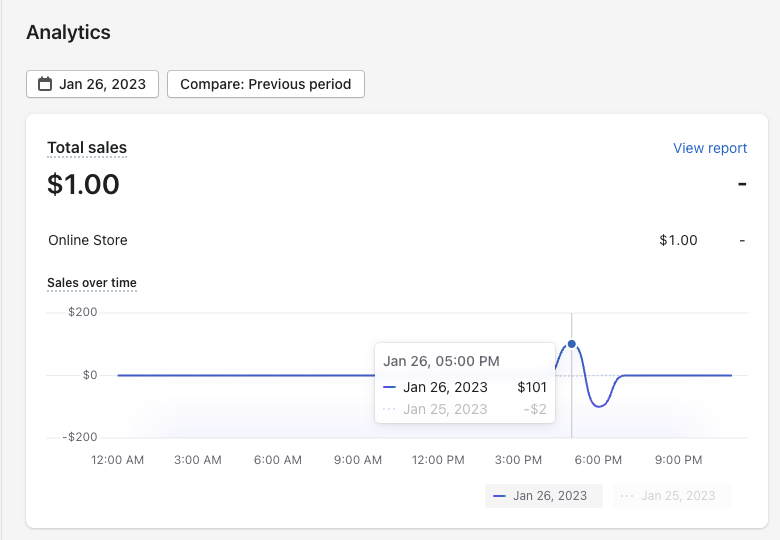The height and width of the screenshot is (540, 780).
Task: Click the 6:00 PM axis label
Action: point(598,460)
